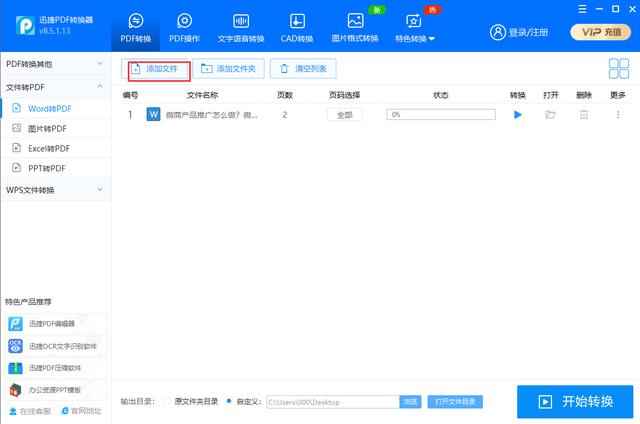Open 办公资源PPT模板 product
640x424 pixels.
coord(56,390)
